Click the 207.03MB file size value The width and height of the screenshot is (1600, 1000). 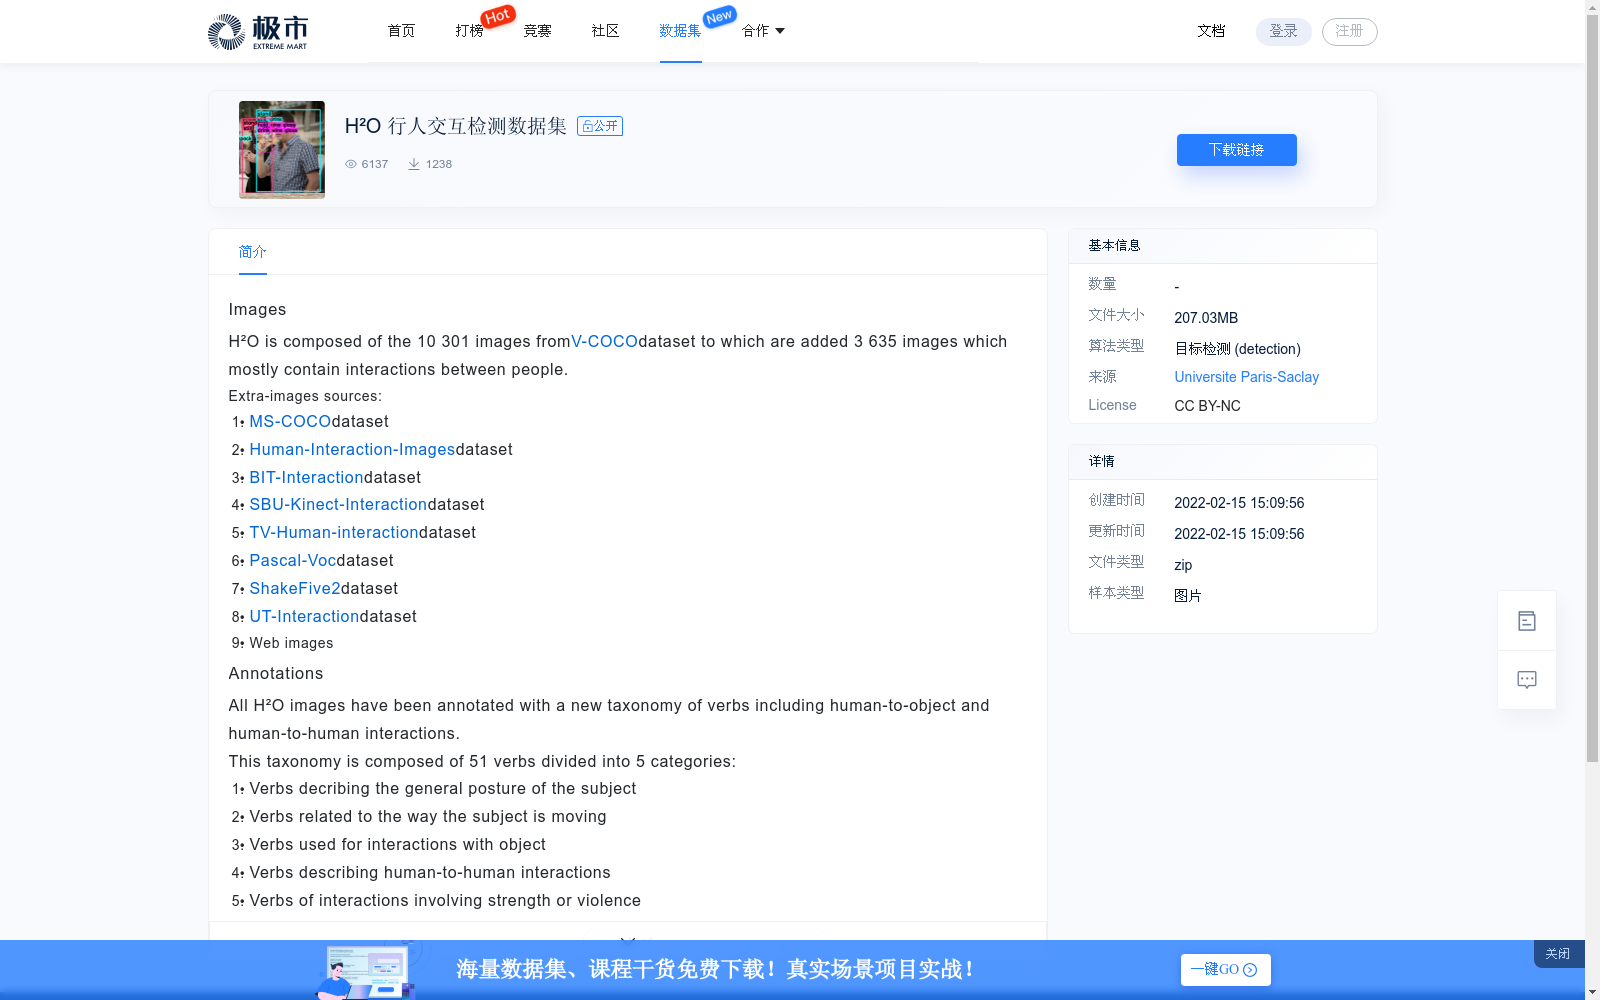click(x=1206, y=318)
